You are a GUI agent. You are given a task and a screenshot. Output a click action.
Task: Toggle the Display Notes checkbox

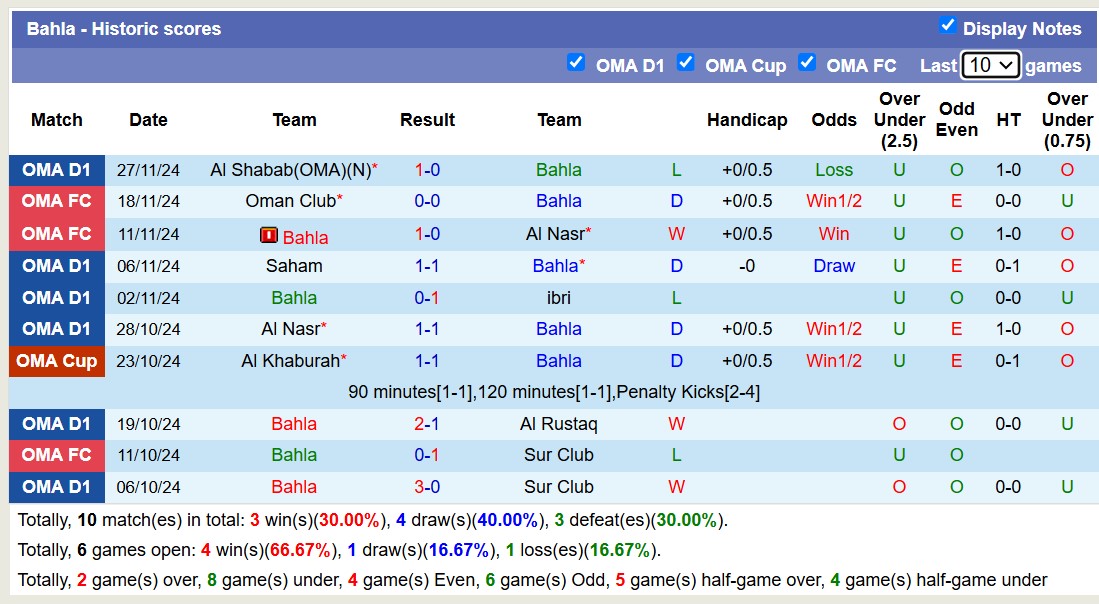click(x=948, y=25)
